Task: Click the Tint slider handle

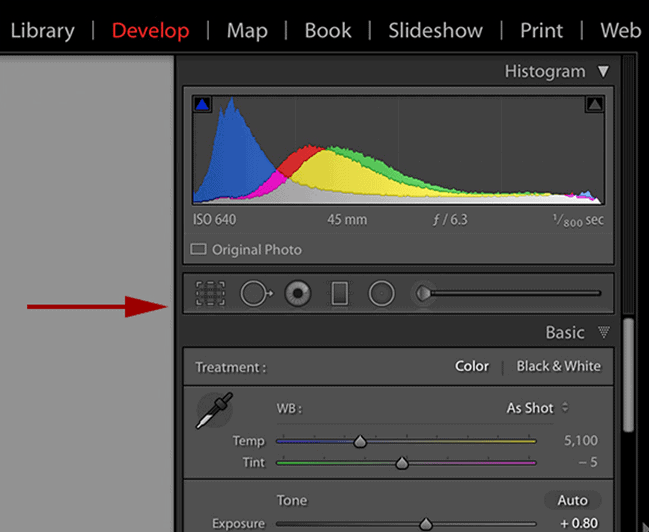Action: [402, 463]
